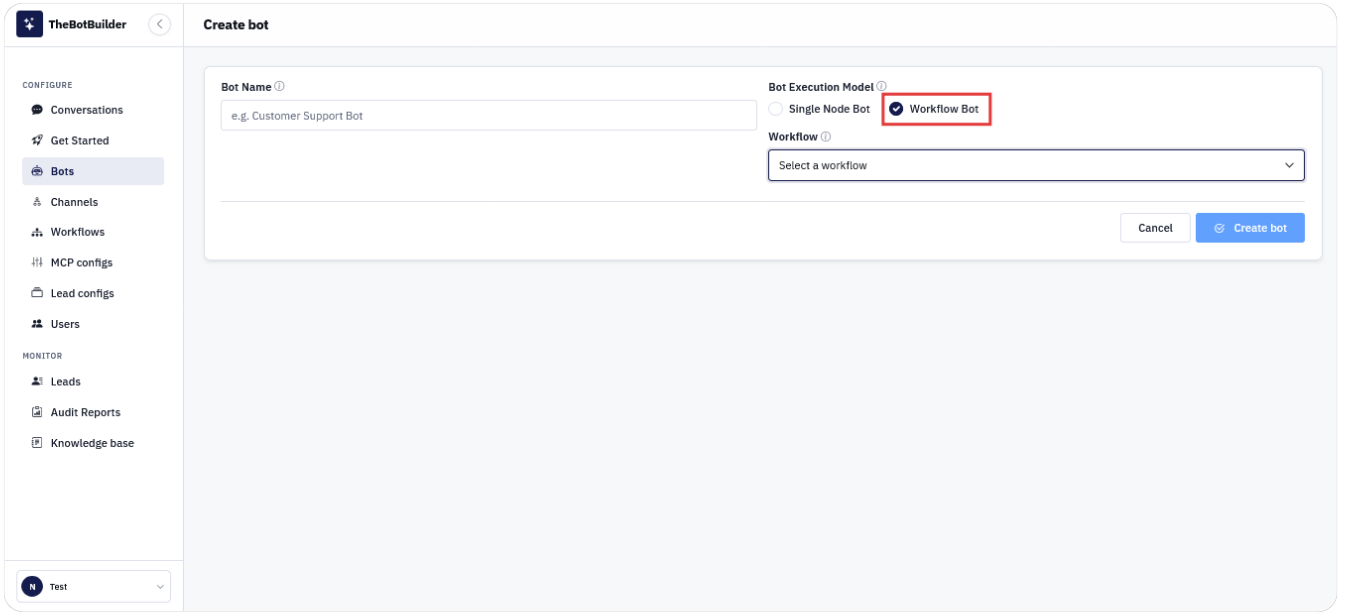Viewport: 1366px width, 615px height.
Task: Navigate to Workflows
Action: (x=93, y=232)
